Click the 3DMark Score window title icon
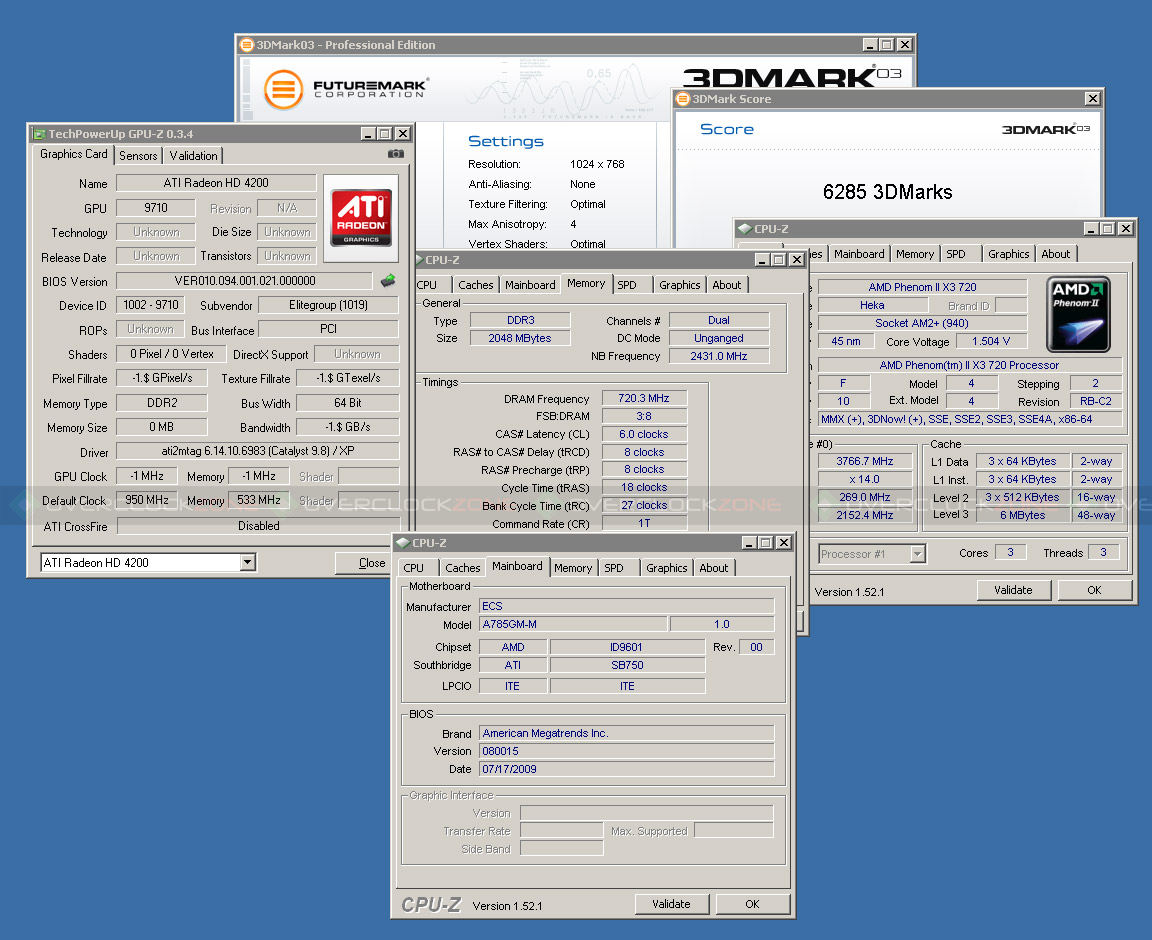Viewport: 1152px width, 940px height. tap(683, 98)
